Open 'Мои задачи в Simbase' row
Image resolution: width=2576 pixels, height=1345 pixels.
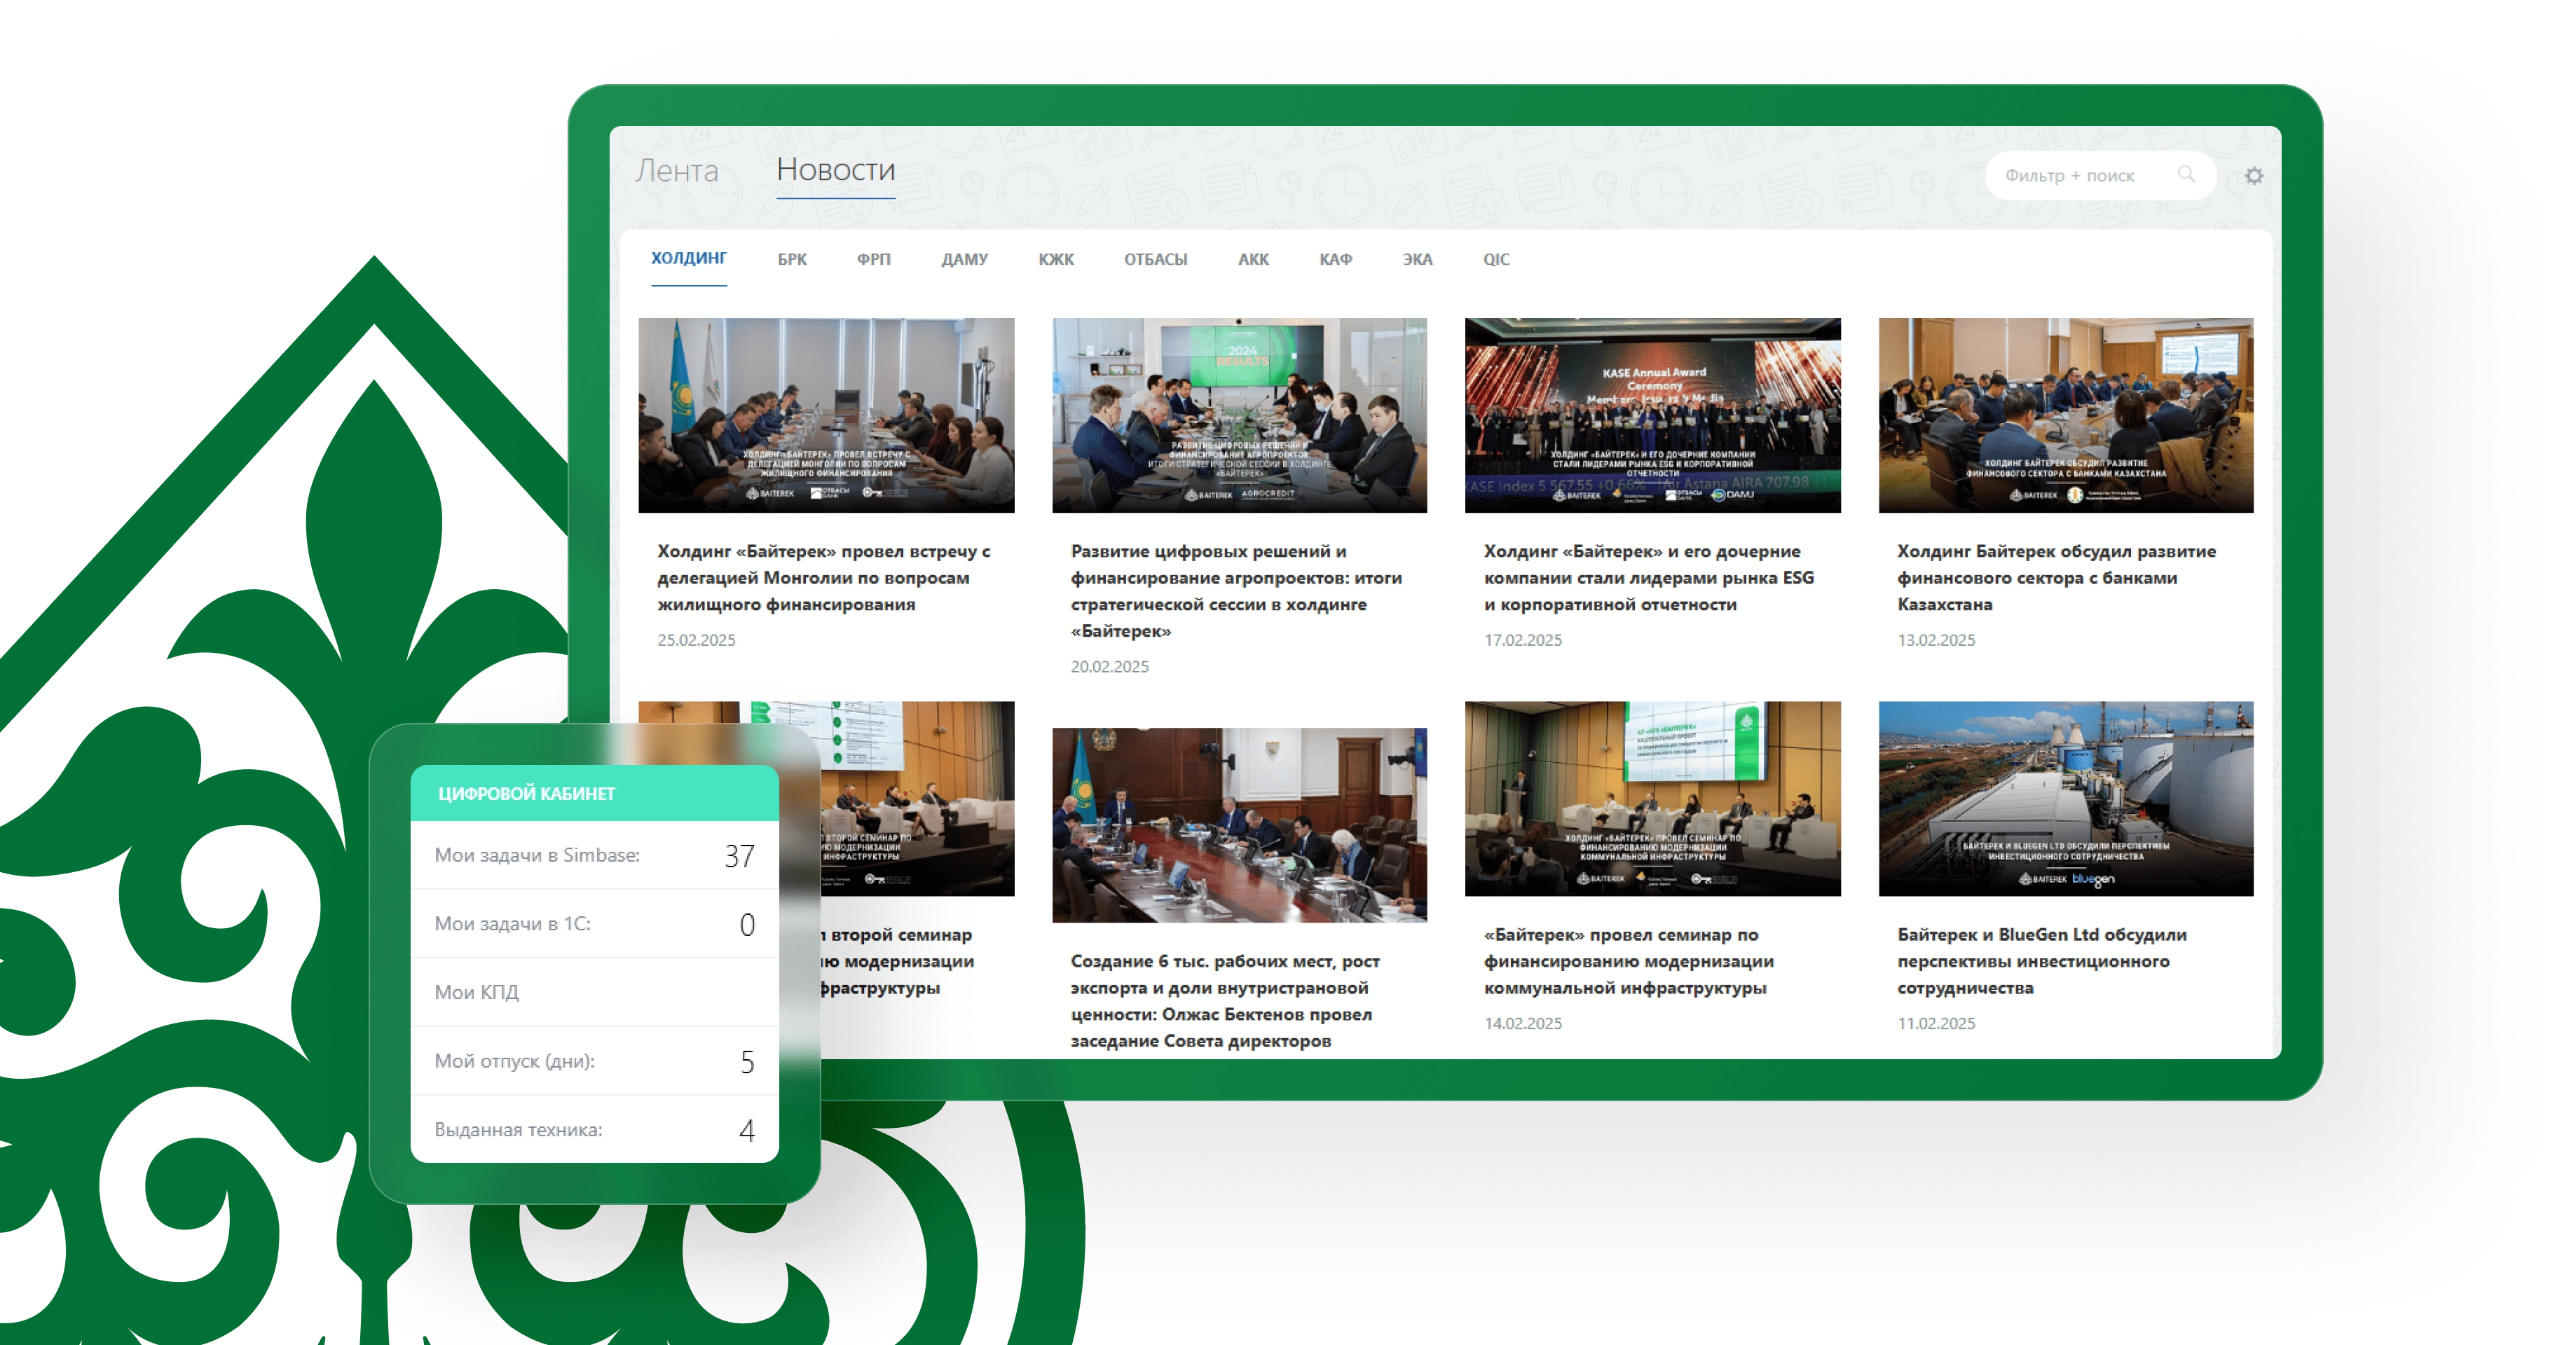tap(594, 855)
